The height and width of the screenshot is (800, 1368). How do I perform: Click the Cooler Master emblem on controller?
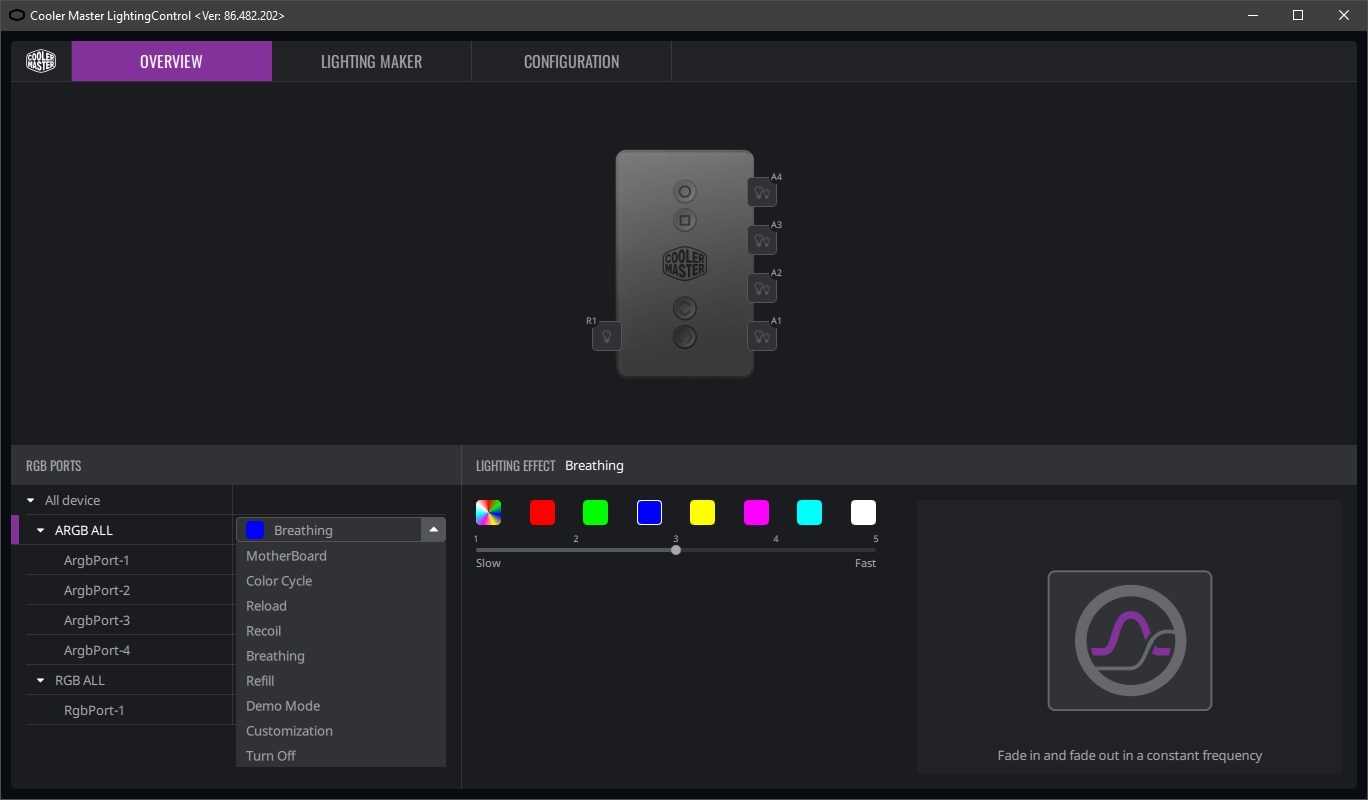coord(685,264)
